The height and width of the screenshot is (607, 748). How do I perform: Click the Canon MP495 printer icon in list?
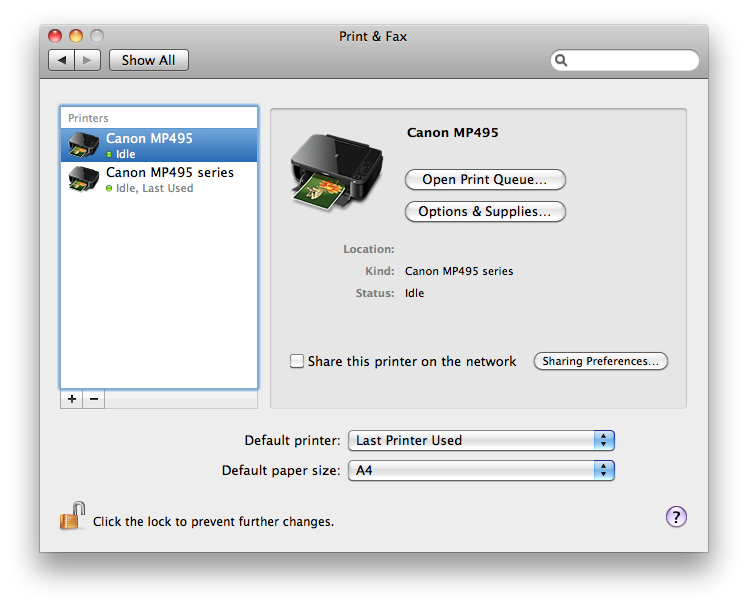pos(83,145)
